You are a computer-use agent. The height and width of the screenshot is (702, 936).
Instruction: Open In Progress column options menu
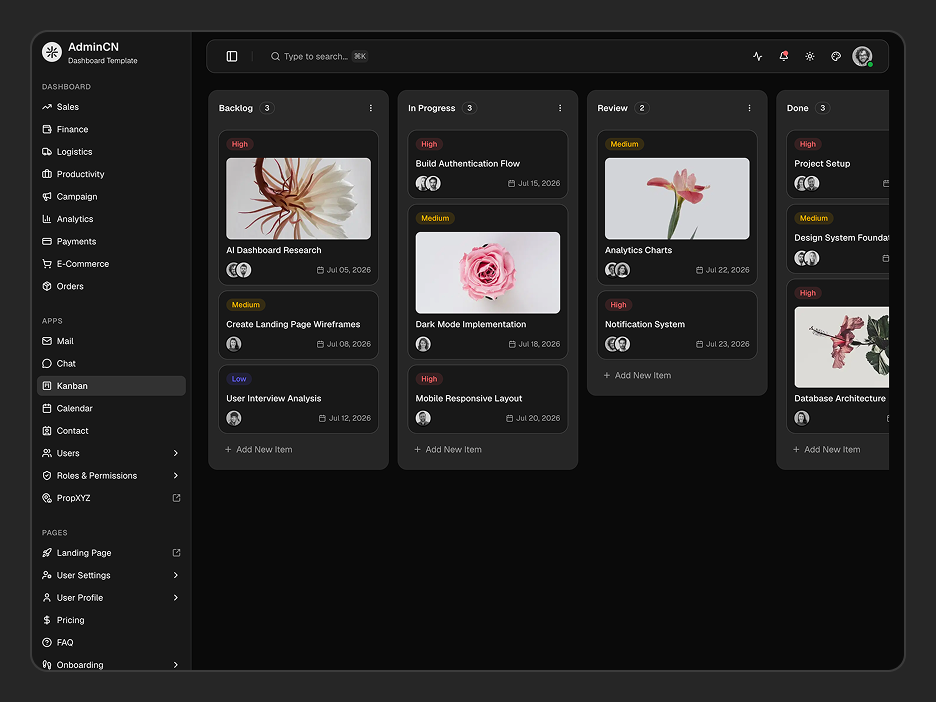point(560,108)
